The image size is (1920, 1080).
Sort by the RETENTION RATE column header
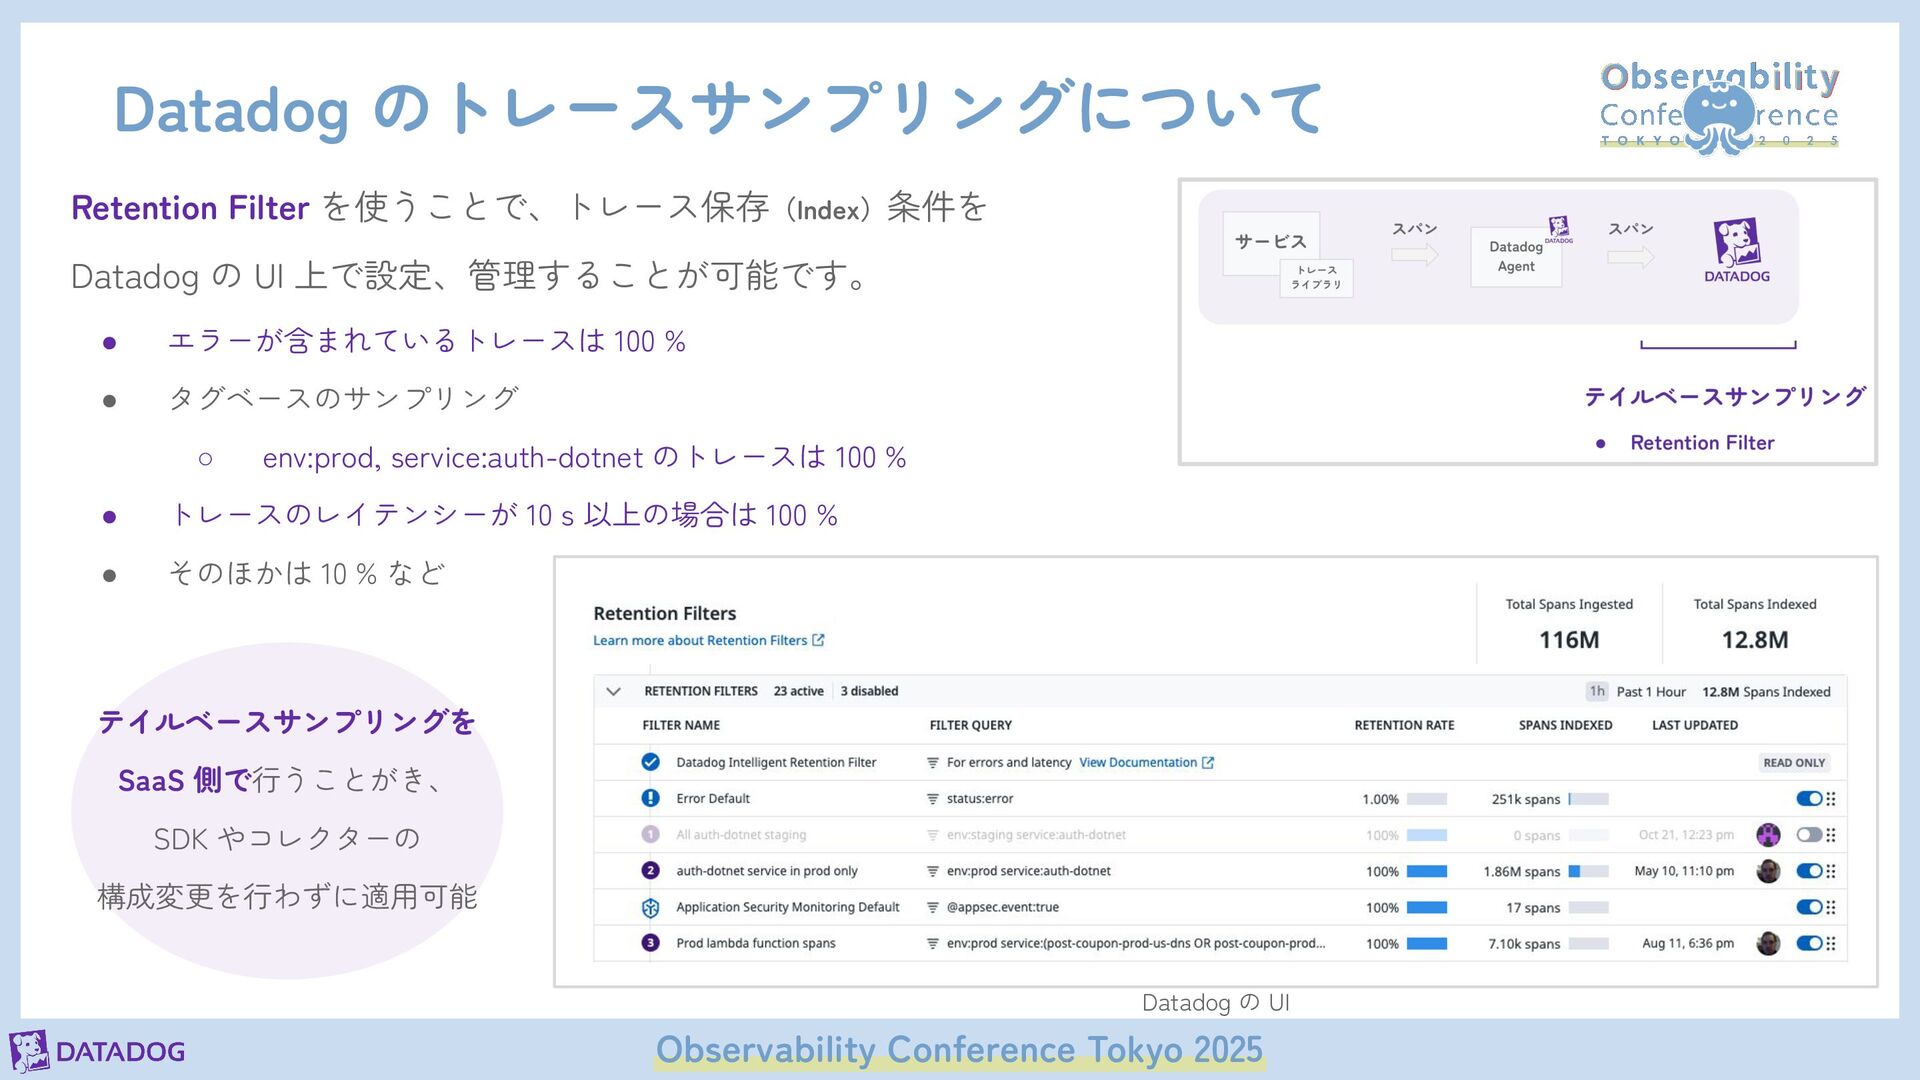[x=1403, y=725]
